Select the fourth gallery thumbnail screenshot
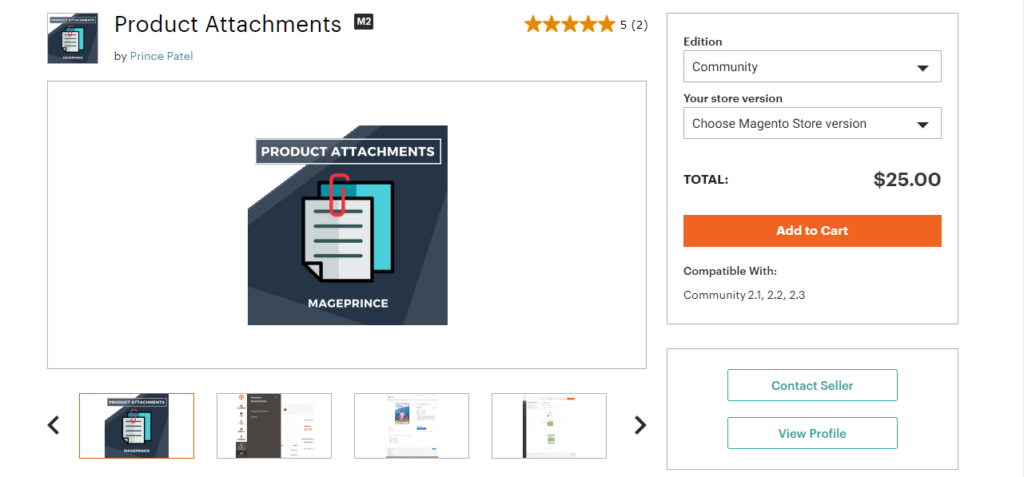This screenshot has height=477, width=1024. point(548,426)
